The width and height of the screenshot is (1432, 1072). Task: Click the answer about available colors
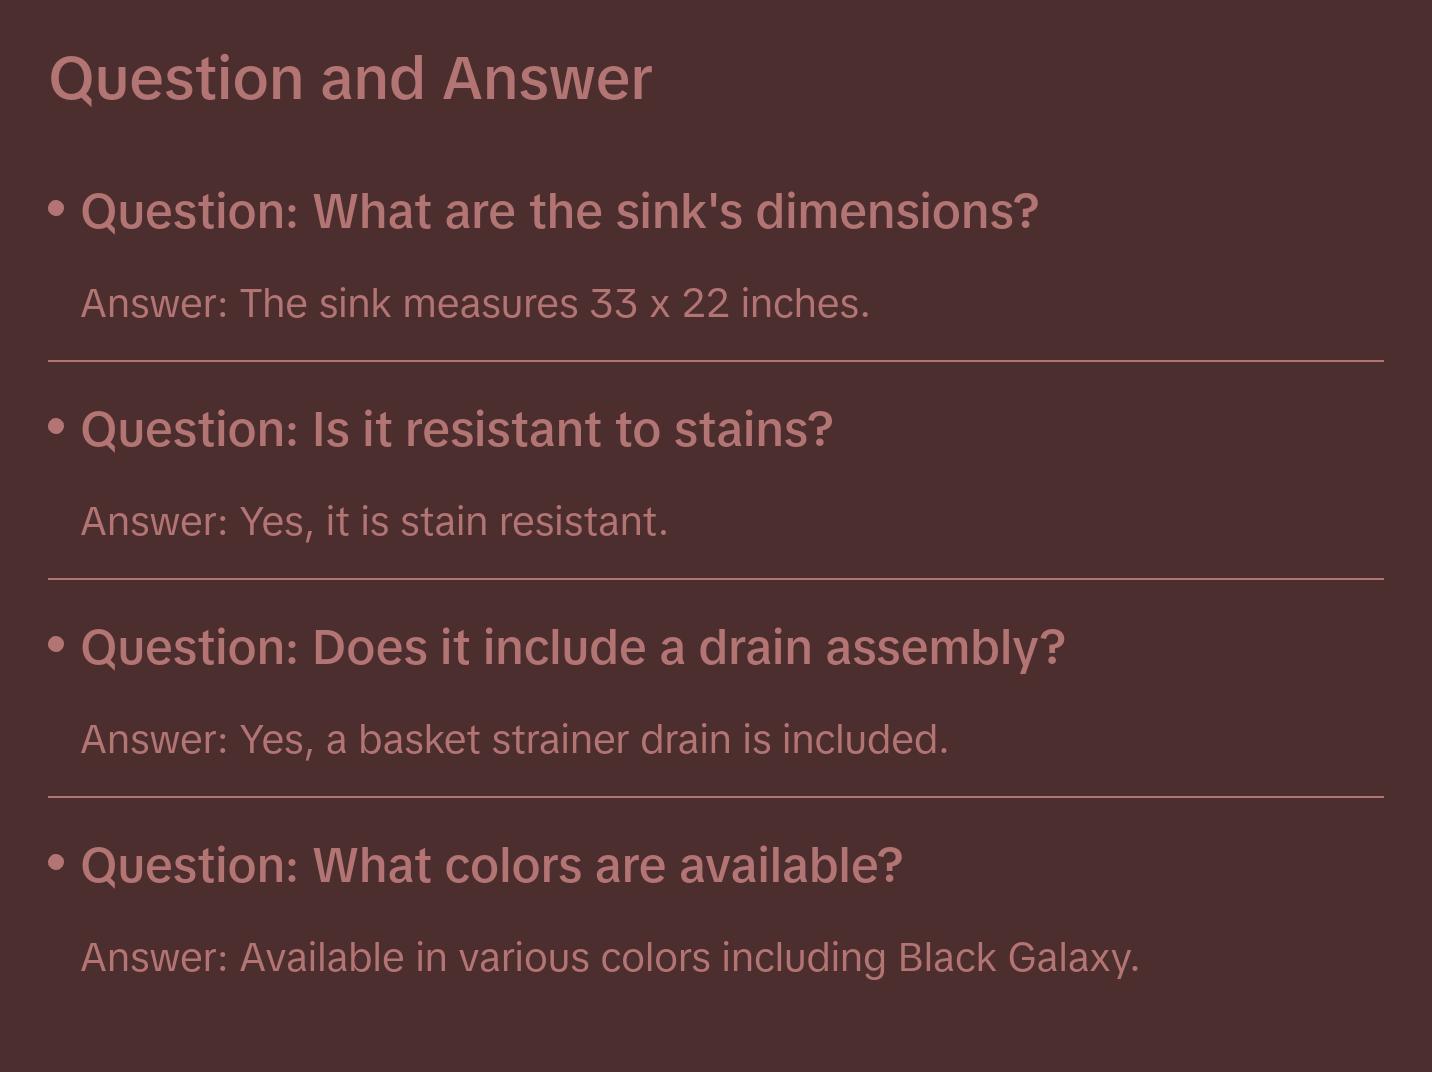coord(610,958)
